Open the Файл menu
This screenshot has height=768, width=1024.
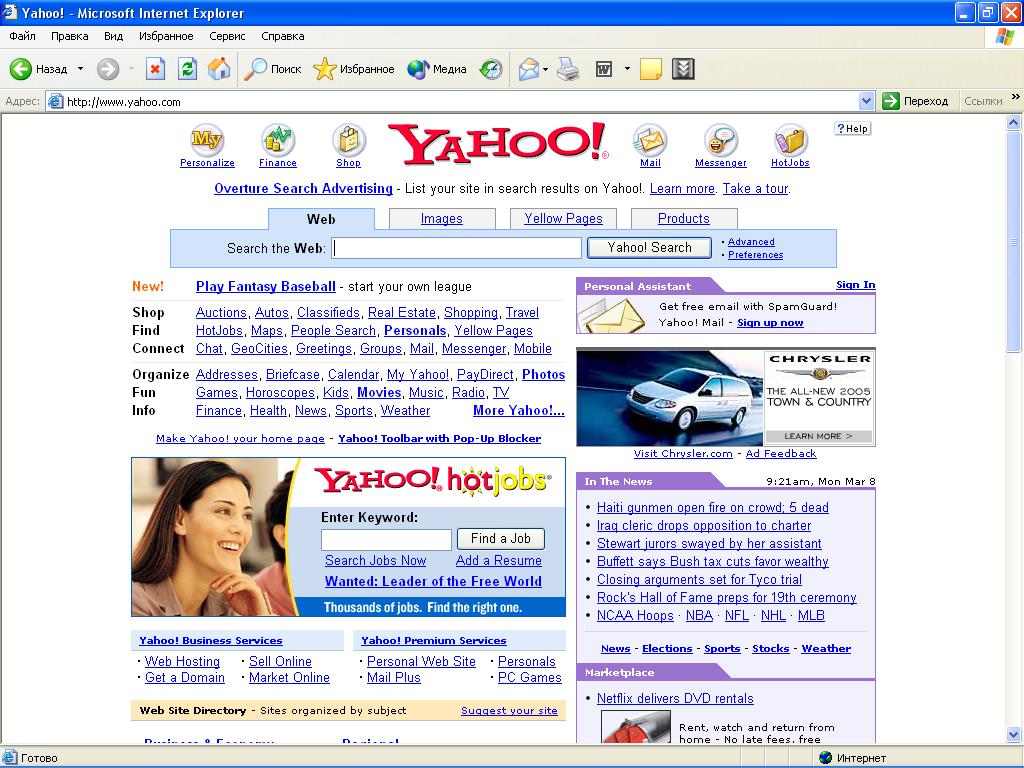[22, 36]
